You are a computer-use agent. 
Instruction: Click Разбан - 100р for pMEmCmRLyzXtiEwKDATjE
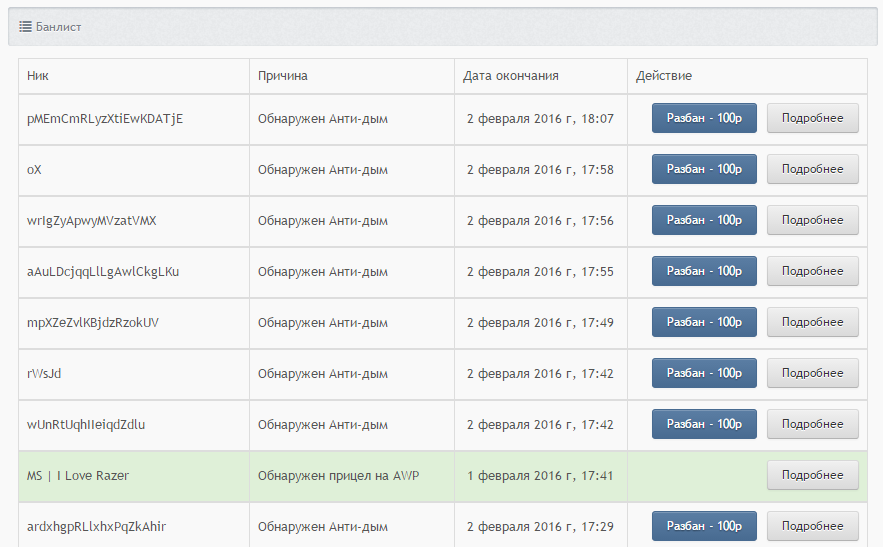pos(704,118)
